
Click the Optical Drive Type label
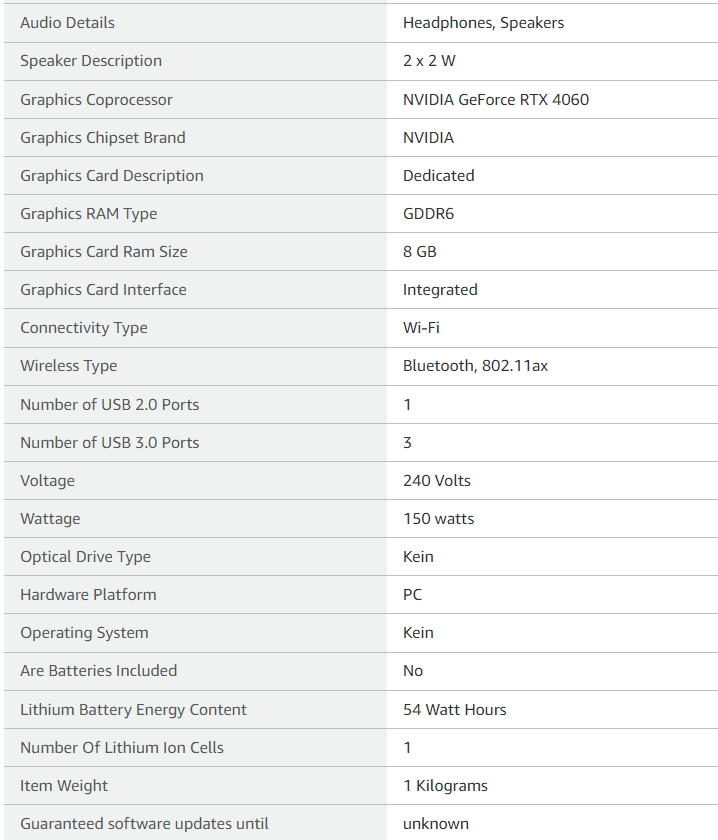pyautogui.click(x=86, y=557)
